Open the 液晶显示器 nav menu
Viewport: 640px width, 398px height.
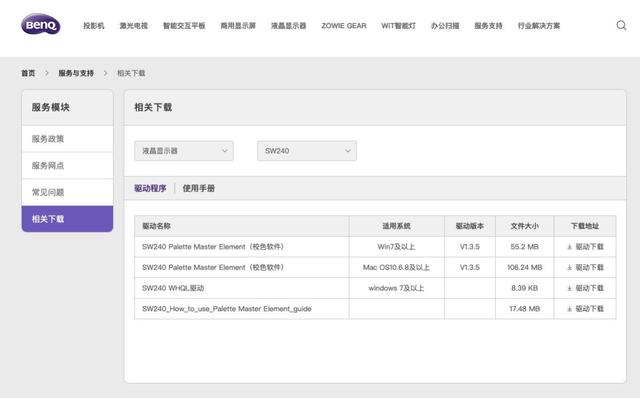pyautogui.click(x=289, y=26)
